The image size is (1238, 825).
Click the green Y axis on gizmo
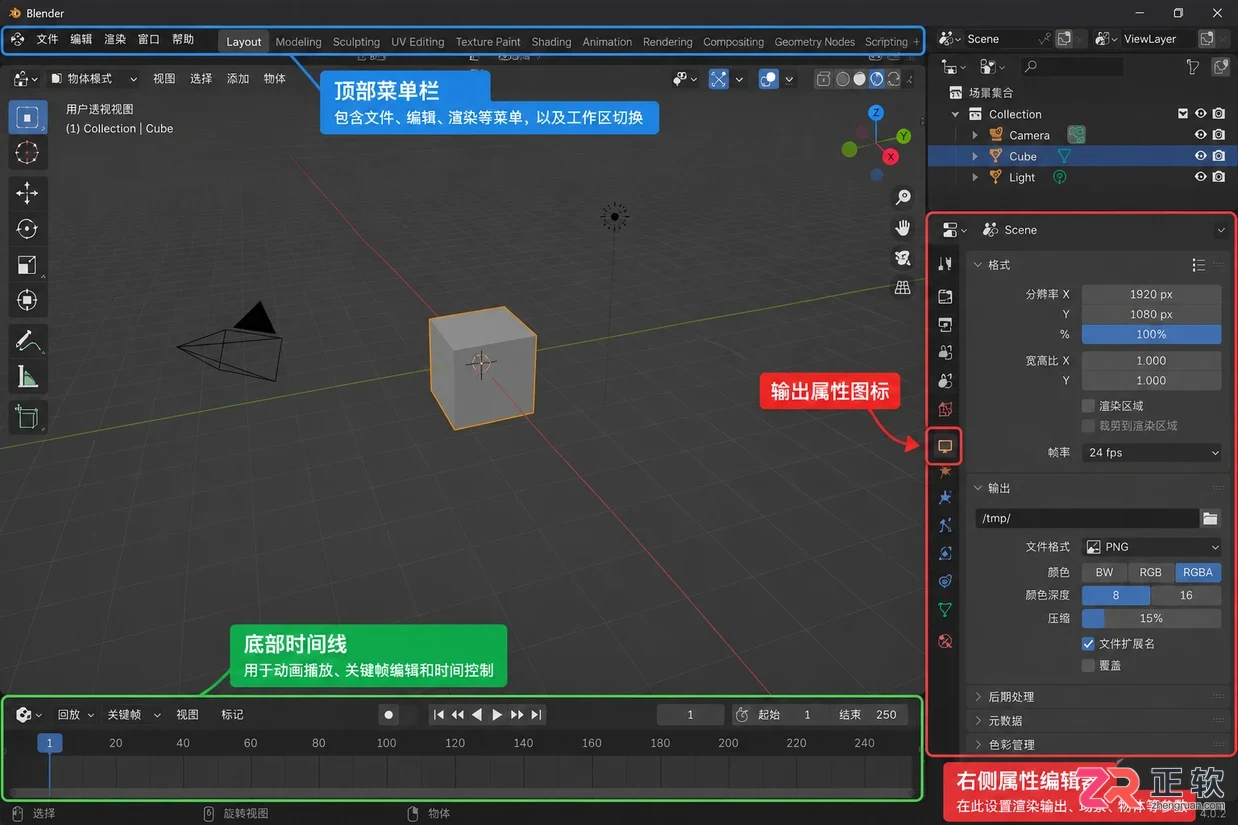pos(903,135)
